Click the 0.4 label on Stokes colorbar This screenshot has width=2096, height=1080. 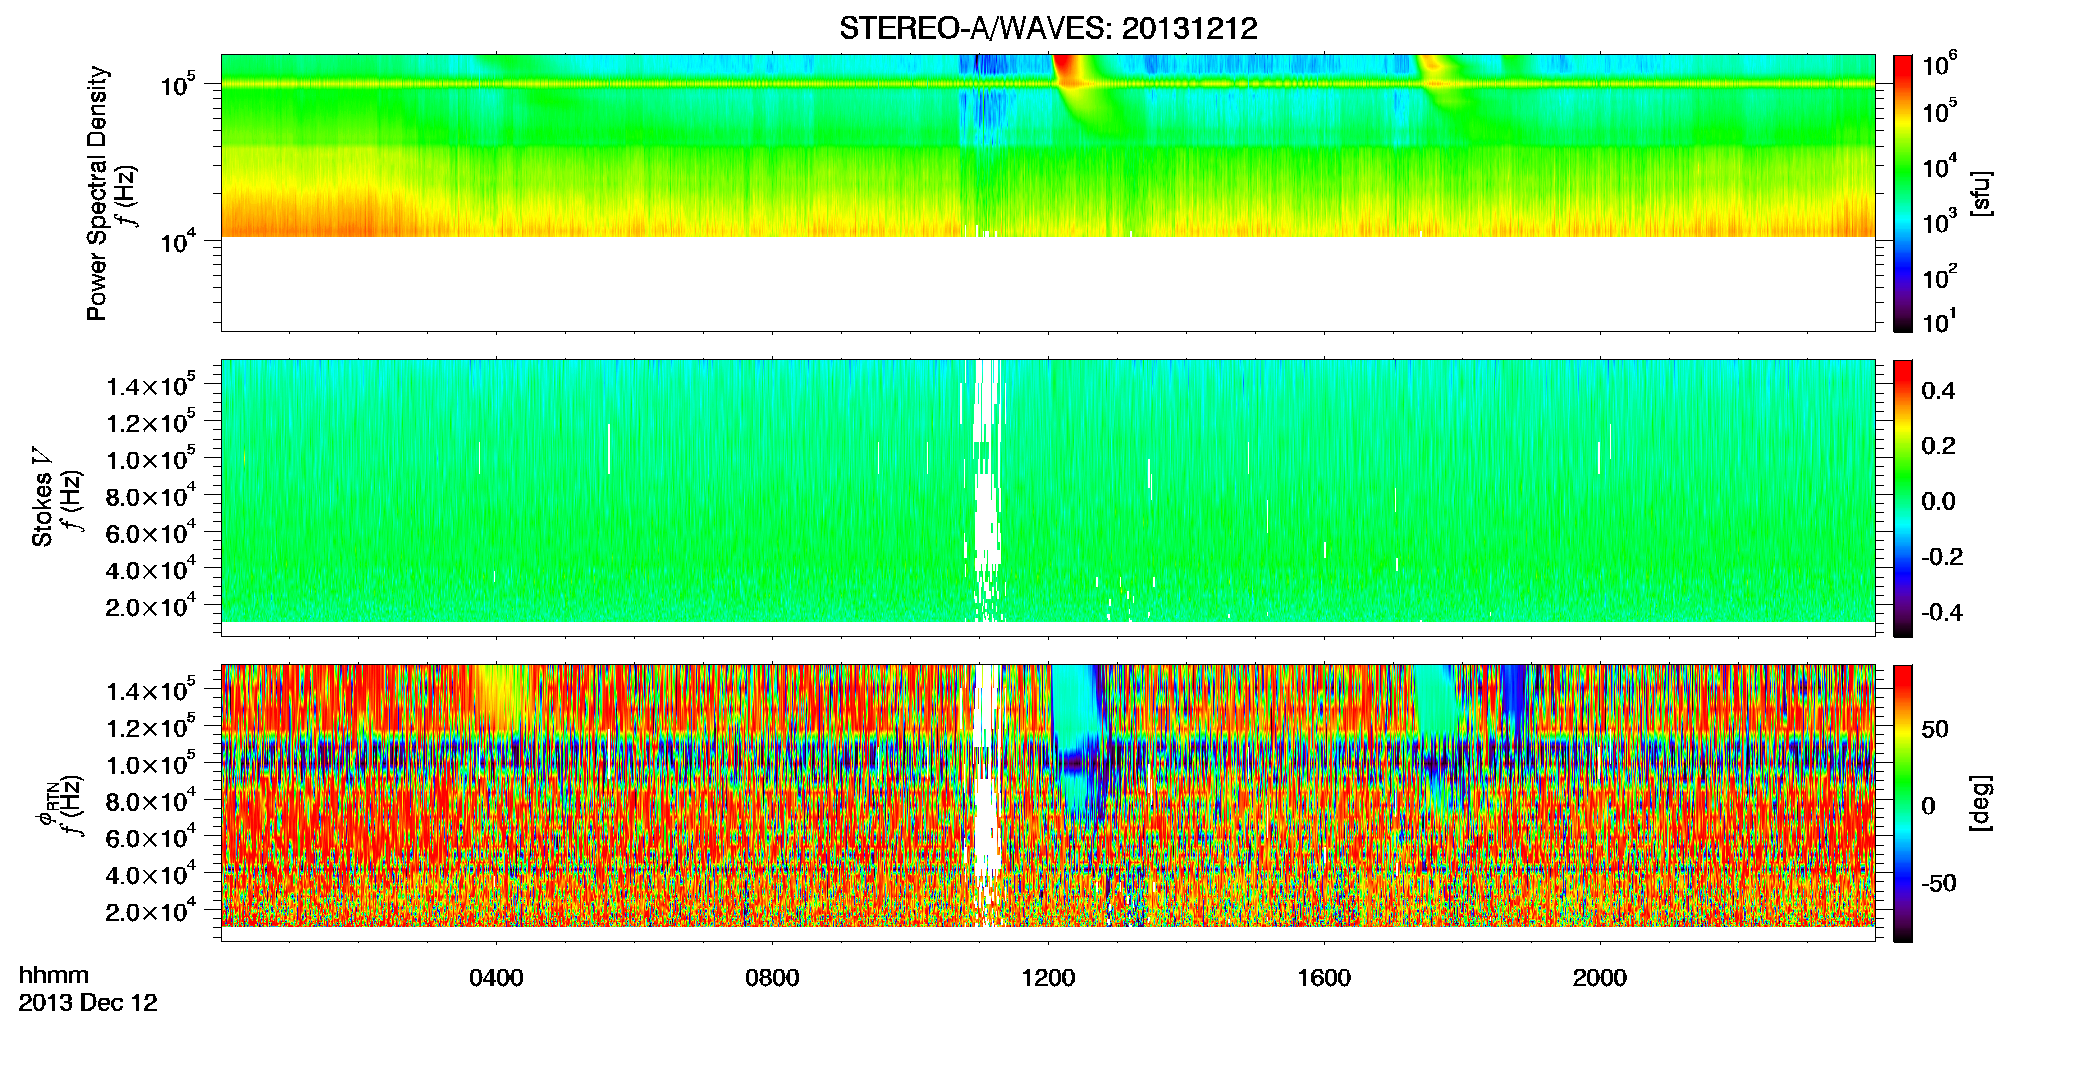click(1938, 391)
